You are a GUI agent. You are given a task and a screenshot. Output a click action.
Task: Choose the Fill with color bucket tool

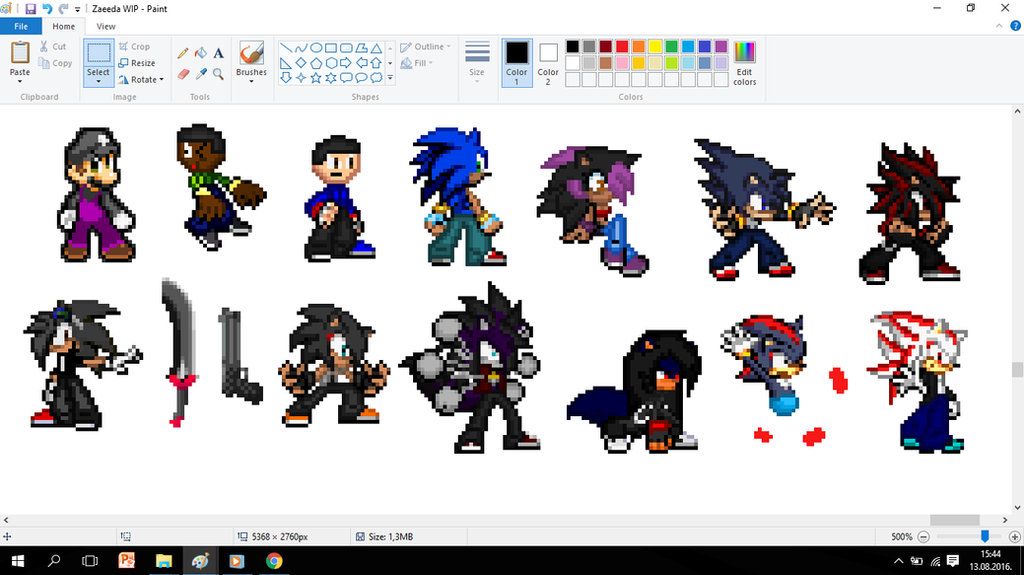click(200, 53)
